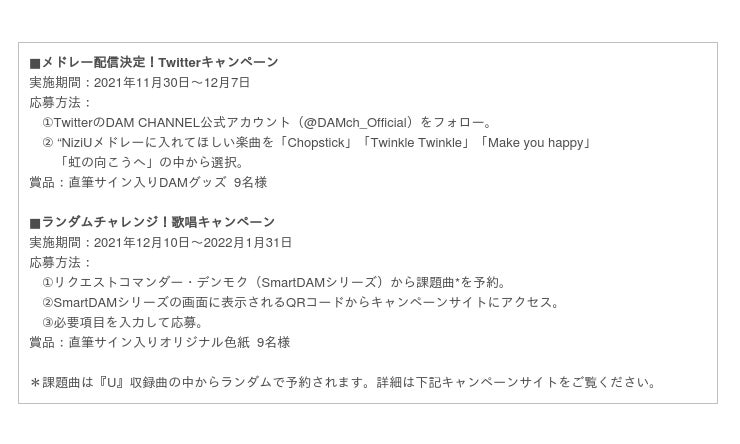Click the 直筆サイン入りオリジナル色紙 prize line

tap(158, 342)
